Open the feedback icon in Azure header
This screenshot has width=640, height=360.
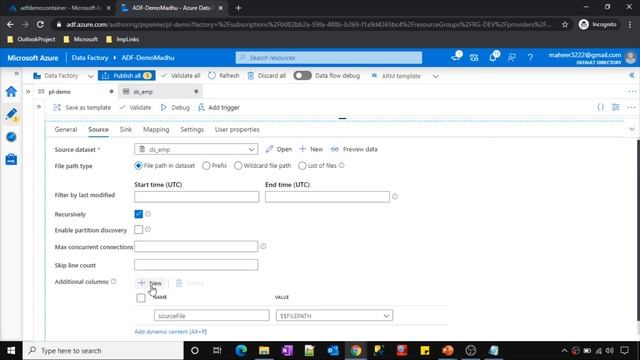[x=511, y=58]
